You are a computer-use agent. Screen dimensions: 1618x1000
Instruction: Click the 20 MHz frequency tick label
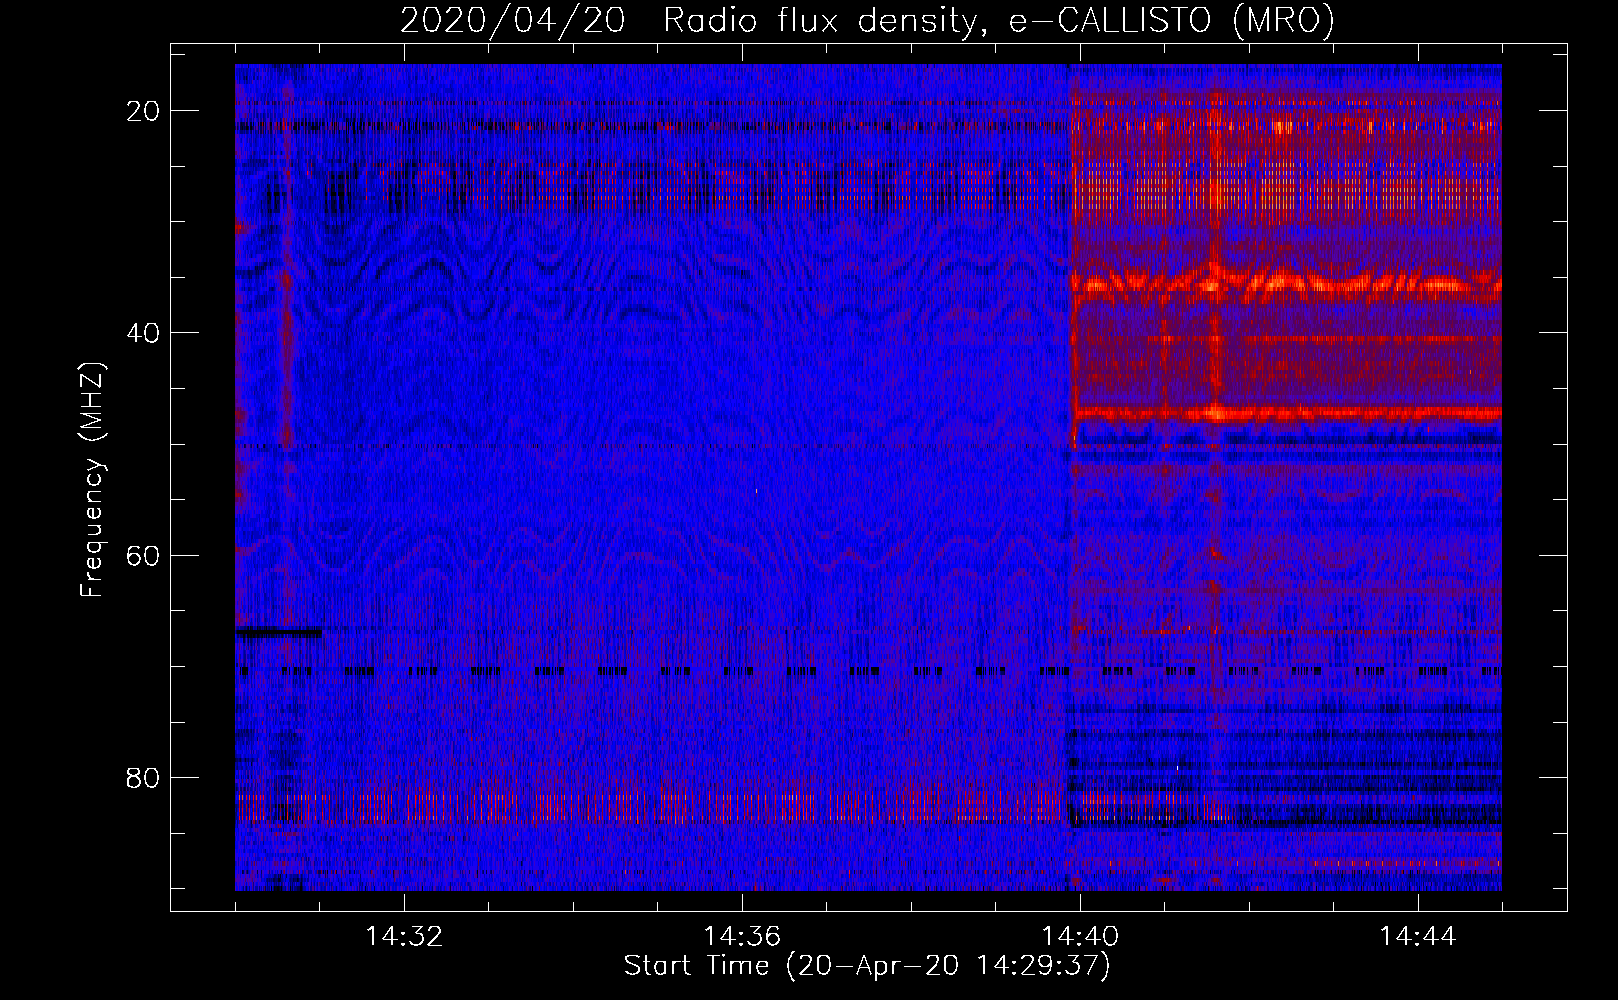(143, 111)
